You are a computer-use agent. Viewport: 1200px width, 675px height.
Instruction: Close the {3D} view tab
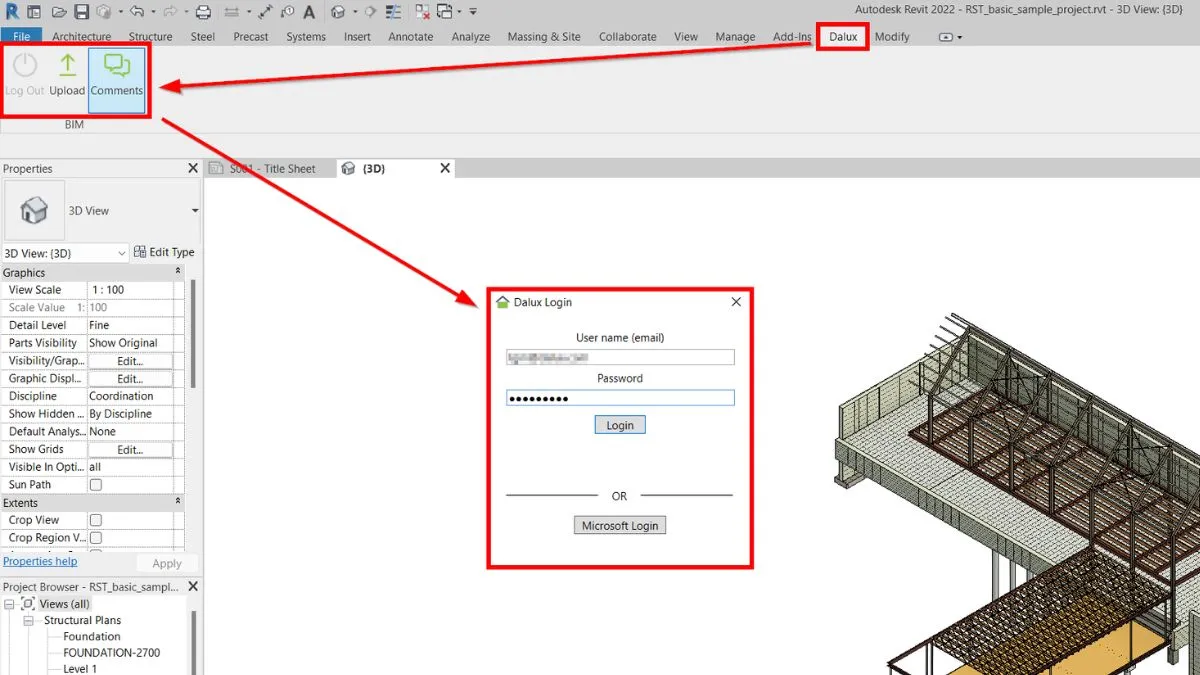(446, 168)
